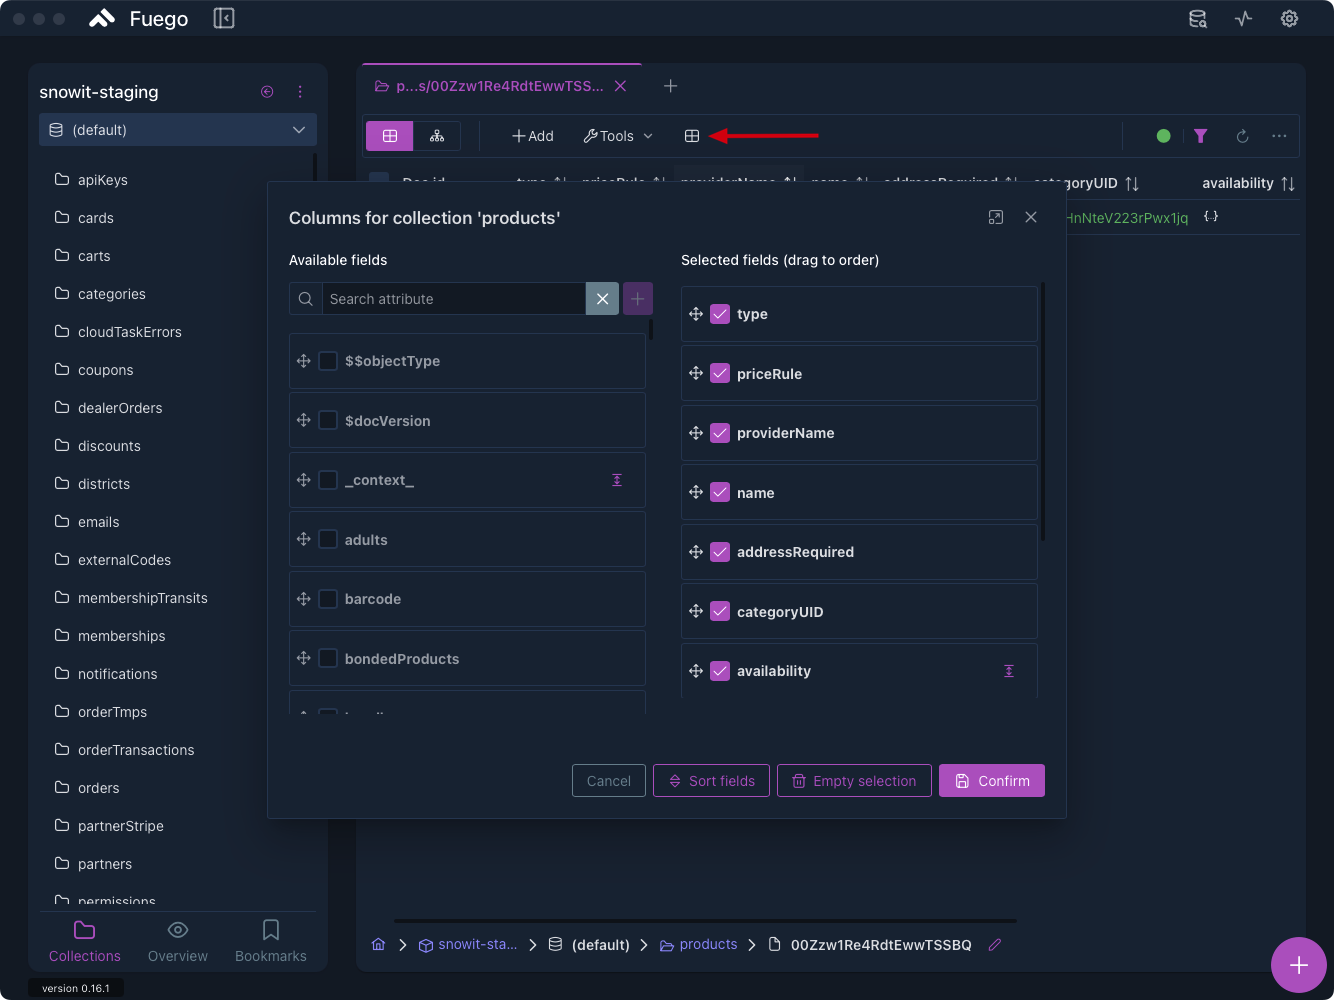Switch to the Collections tab
Screen dimensions: 1334x1000
pyautogui.click(x=85, y=942)
